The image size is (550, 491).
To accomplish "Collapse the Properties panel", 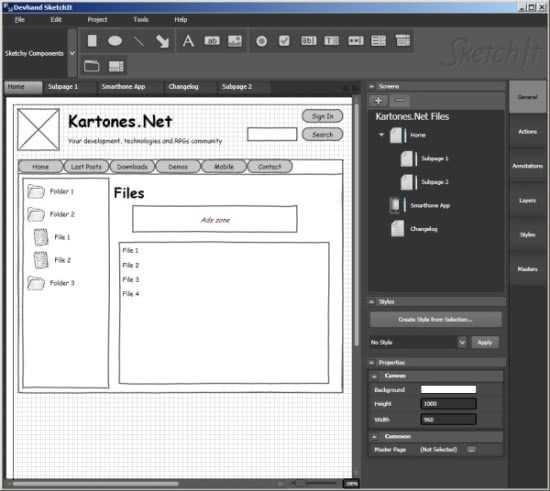I will [x=371, y=363].
